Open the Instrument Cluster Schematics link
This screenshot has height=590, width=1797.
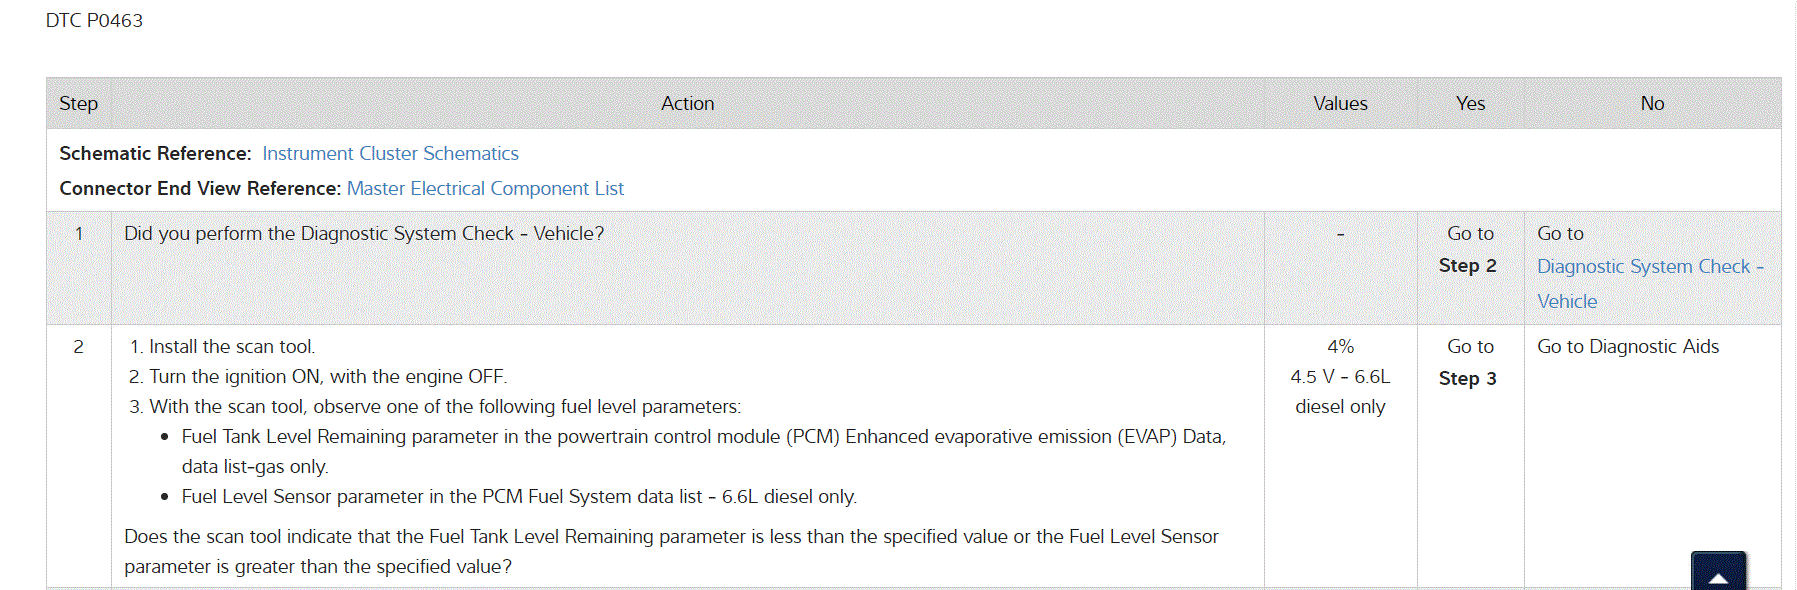tap(390, 154)
